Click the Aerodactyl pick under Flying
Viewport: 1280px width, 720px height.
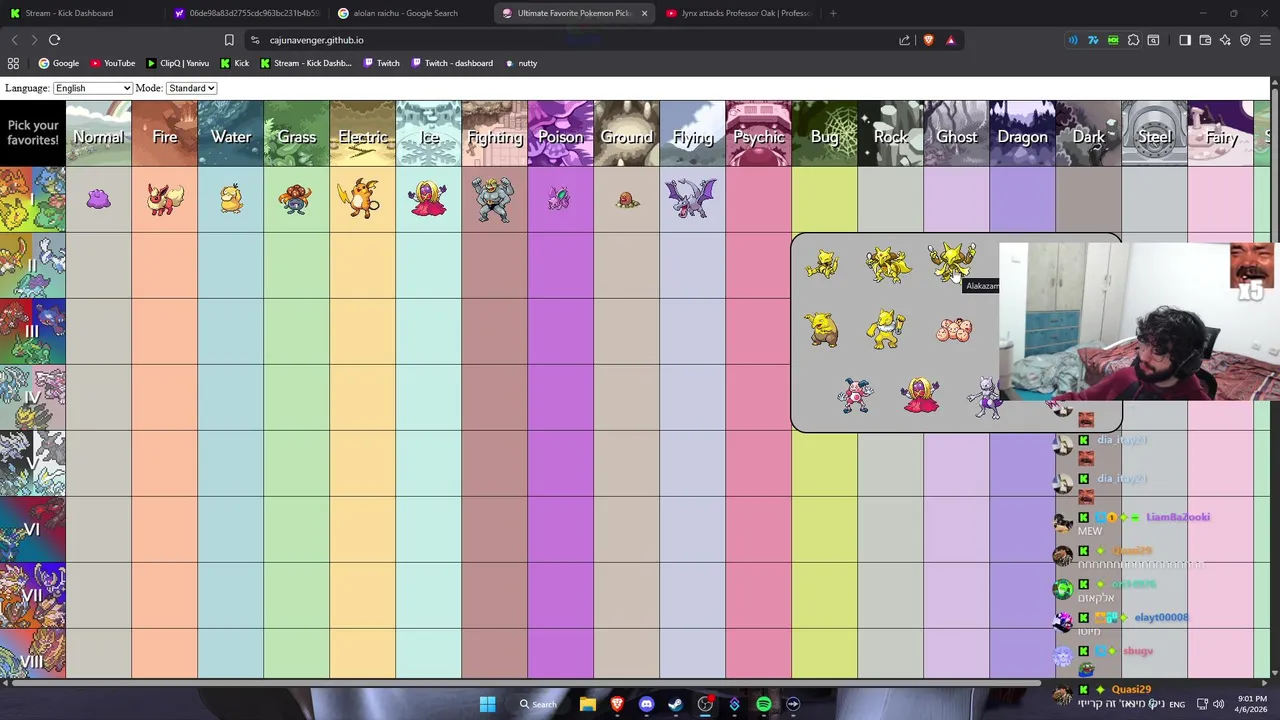click(x=692, y=199)
